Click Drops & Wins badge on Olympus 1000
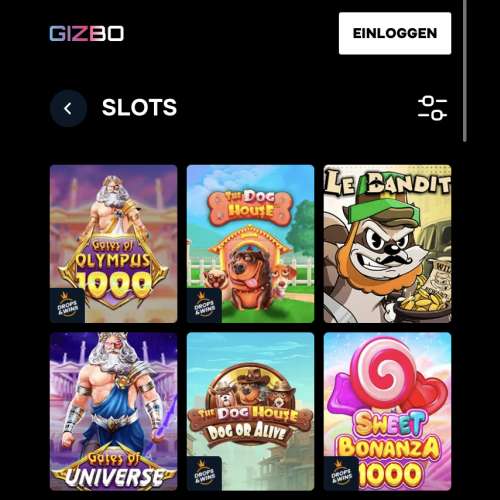500x500 pixels. [67, 305]
